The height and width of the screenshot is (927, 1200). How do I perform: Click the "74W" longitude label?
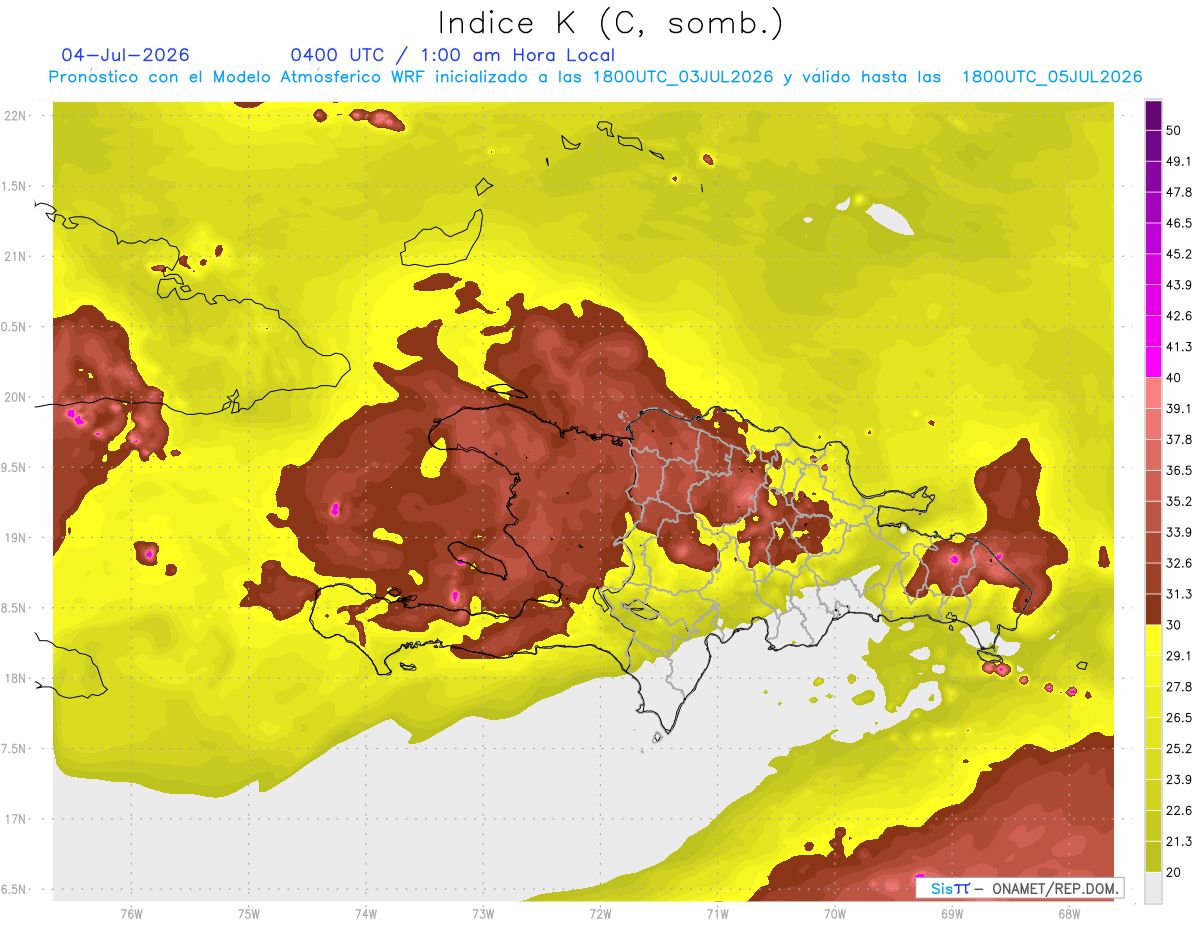366,913
